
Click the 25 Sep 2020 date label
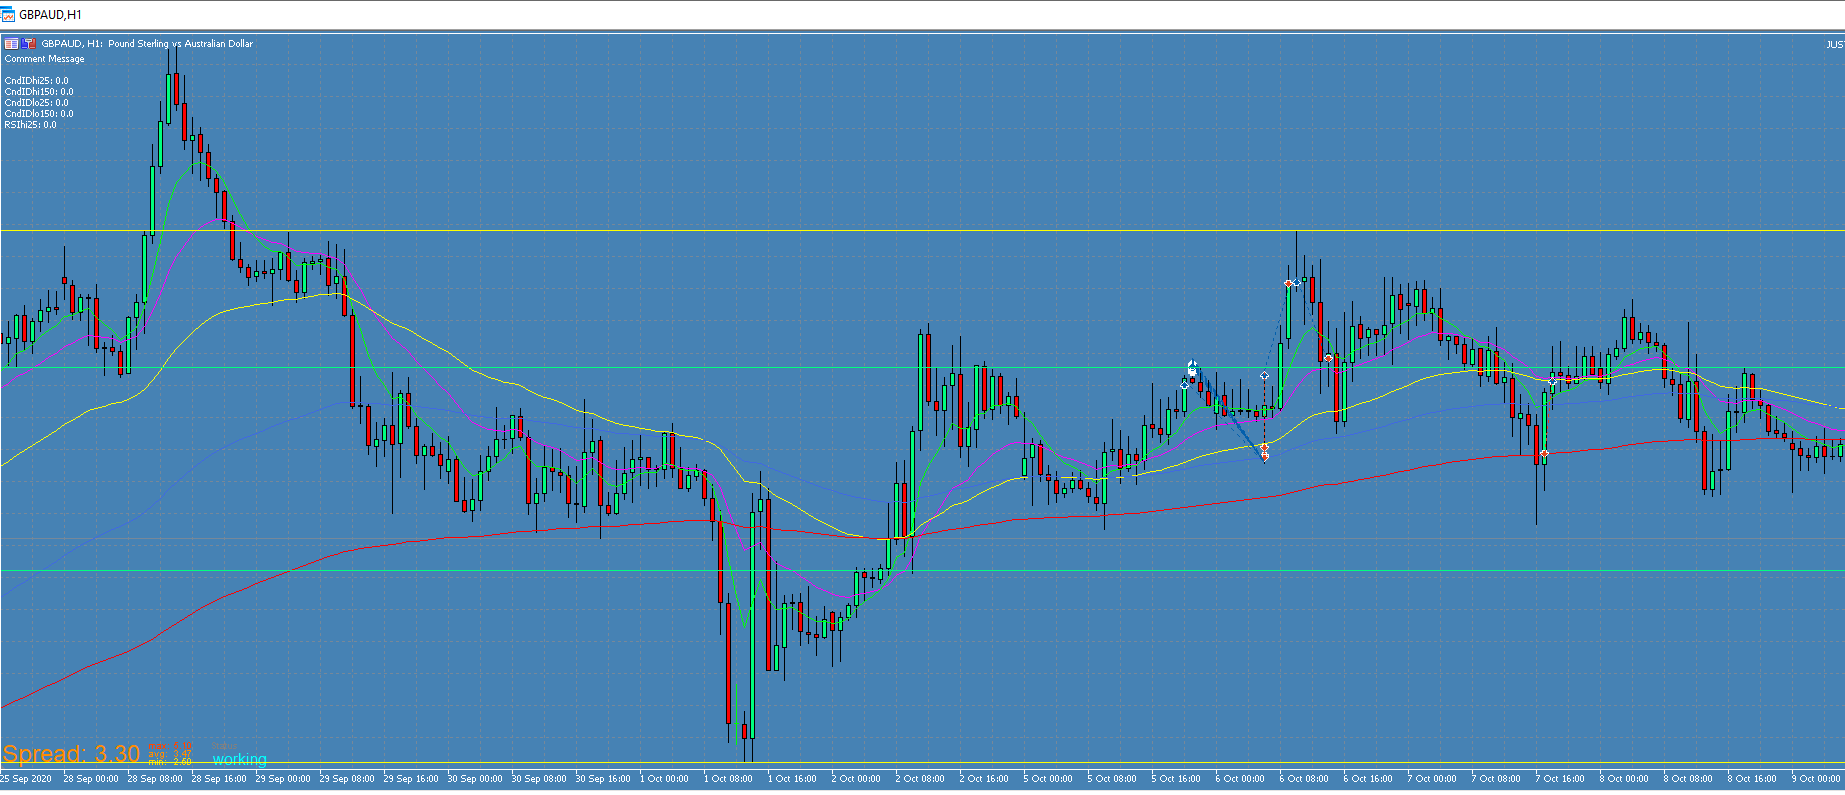(27, 778)
